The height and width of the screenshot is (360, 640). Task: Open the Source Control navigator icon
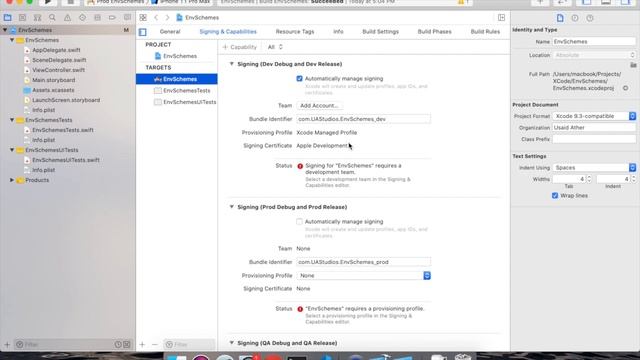[x=22, y=18]
